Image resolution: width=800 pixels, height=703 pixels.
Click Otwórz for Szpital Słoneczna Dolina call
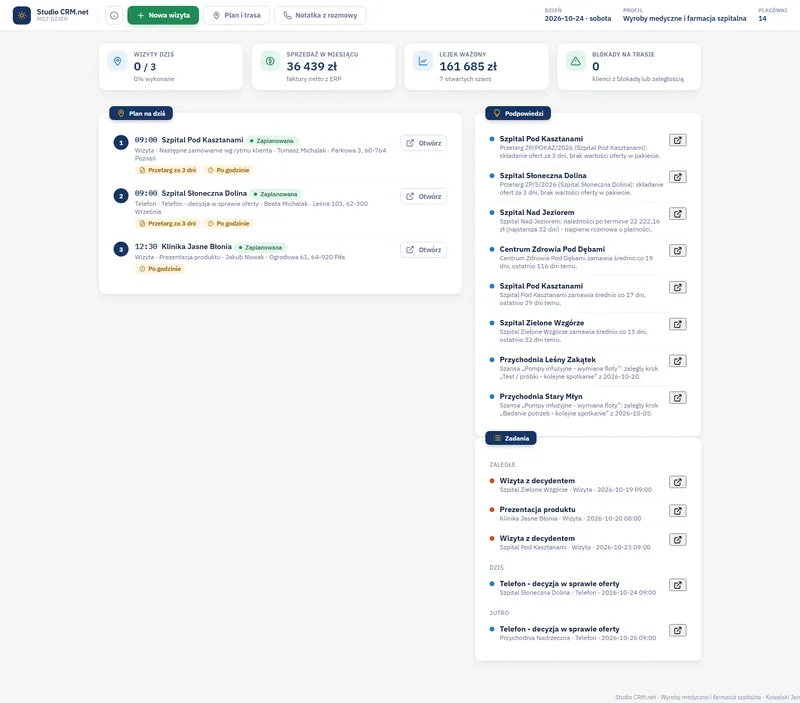click(423, 196)
